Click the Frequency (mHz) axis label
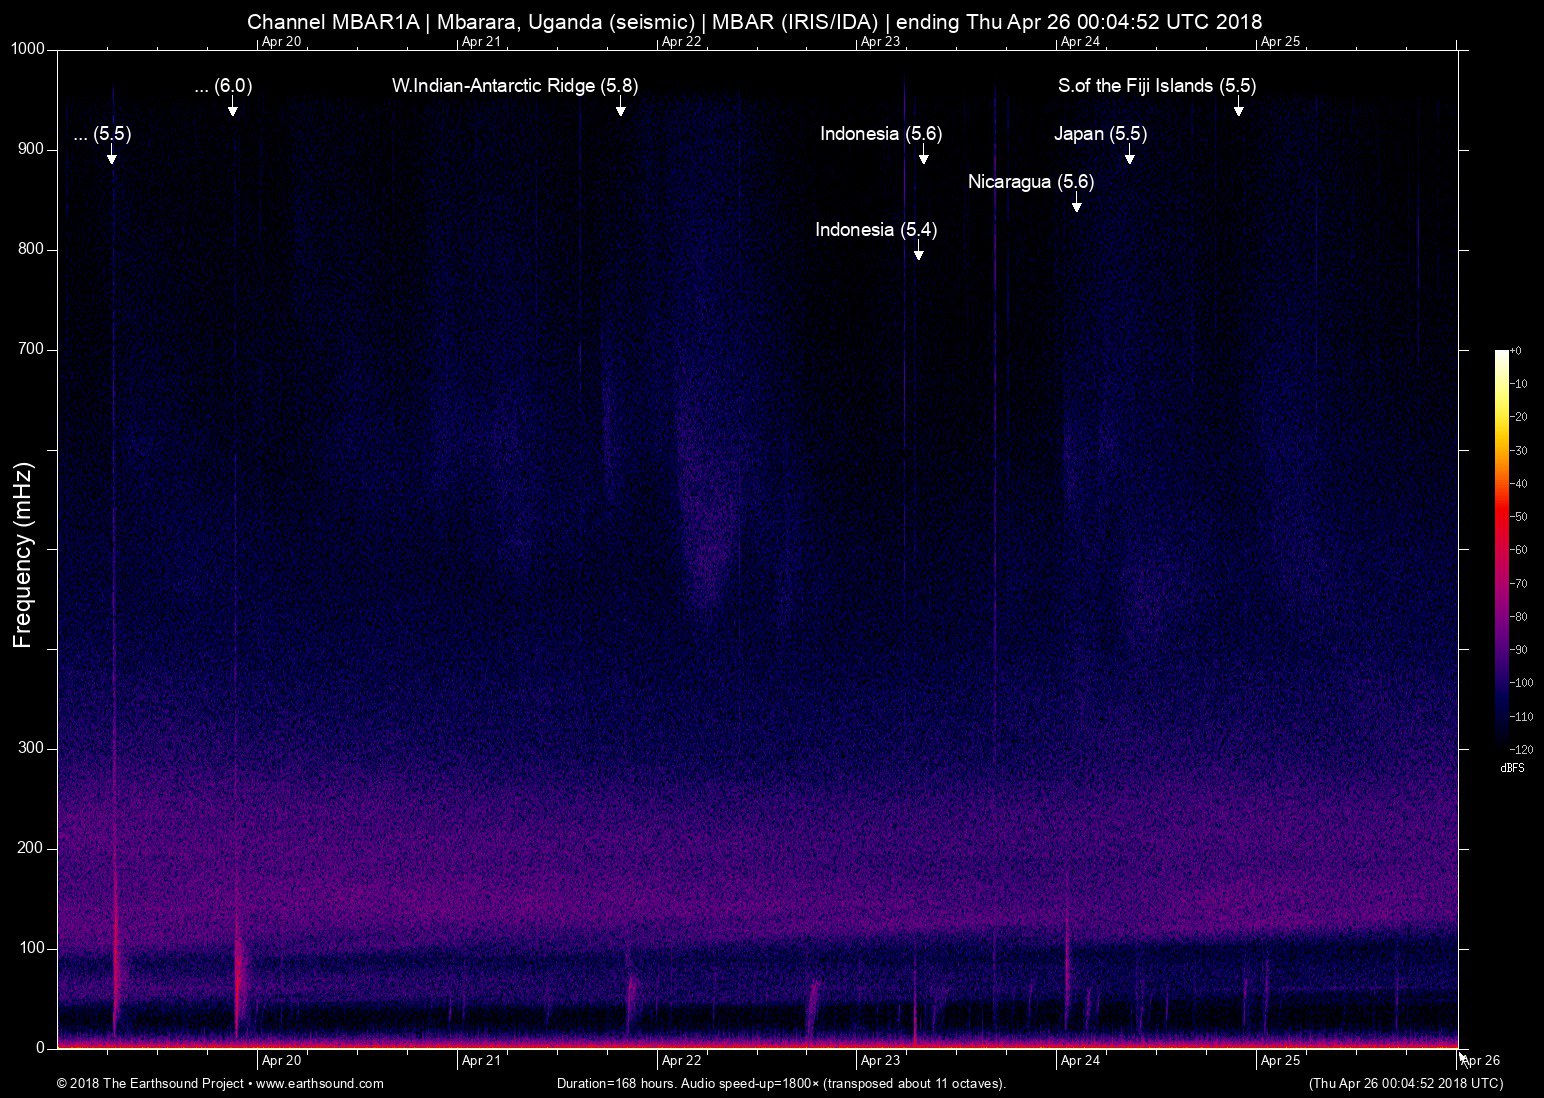Viewport: 1544px width, 1098px height. pos(23,555)
